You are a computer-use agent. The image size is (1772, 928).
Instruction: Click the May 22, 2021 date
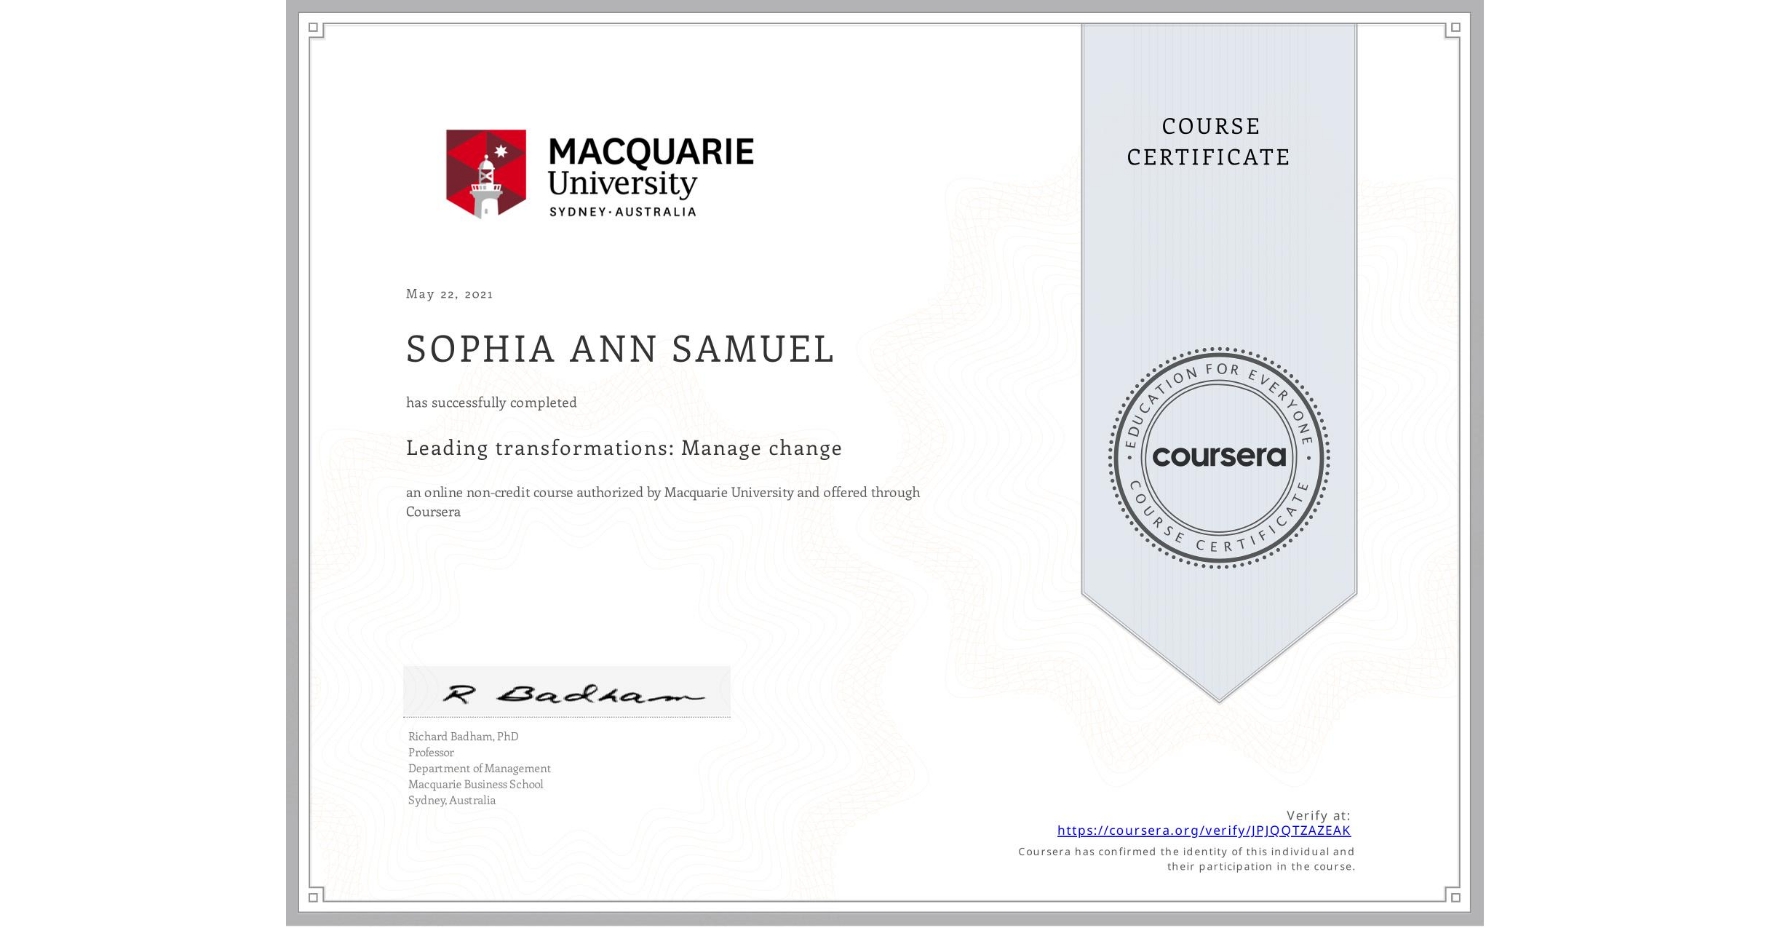point(450,294)
